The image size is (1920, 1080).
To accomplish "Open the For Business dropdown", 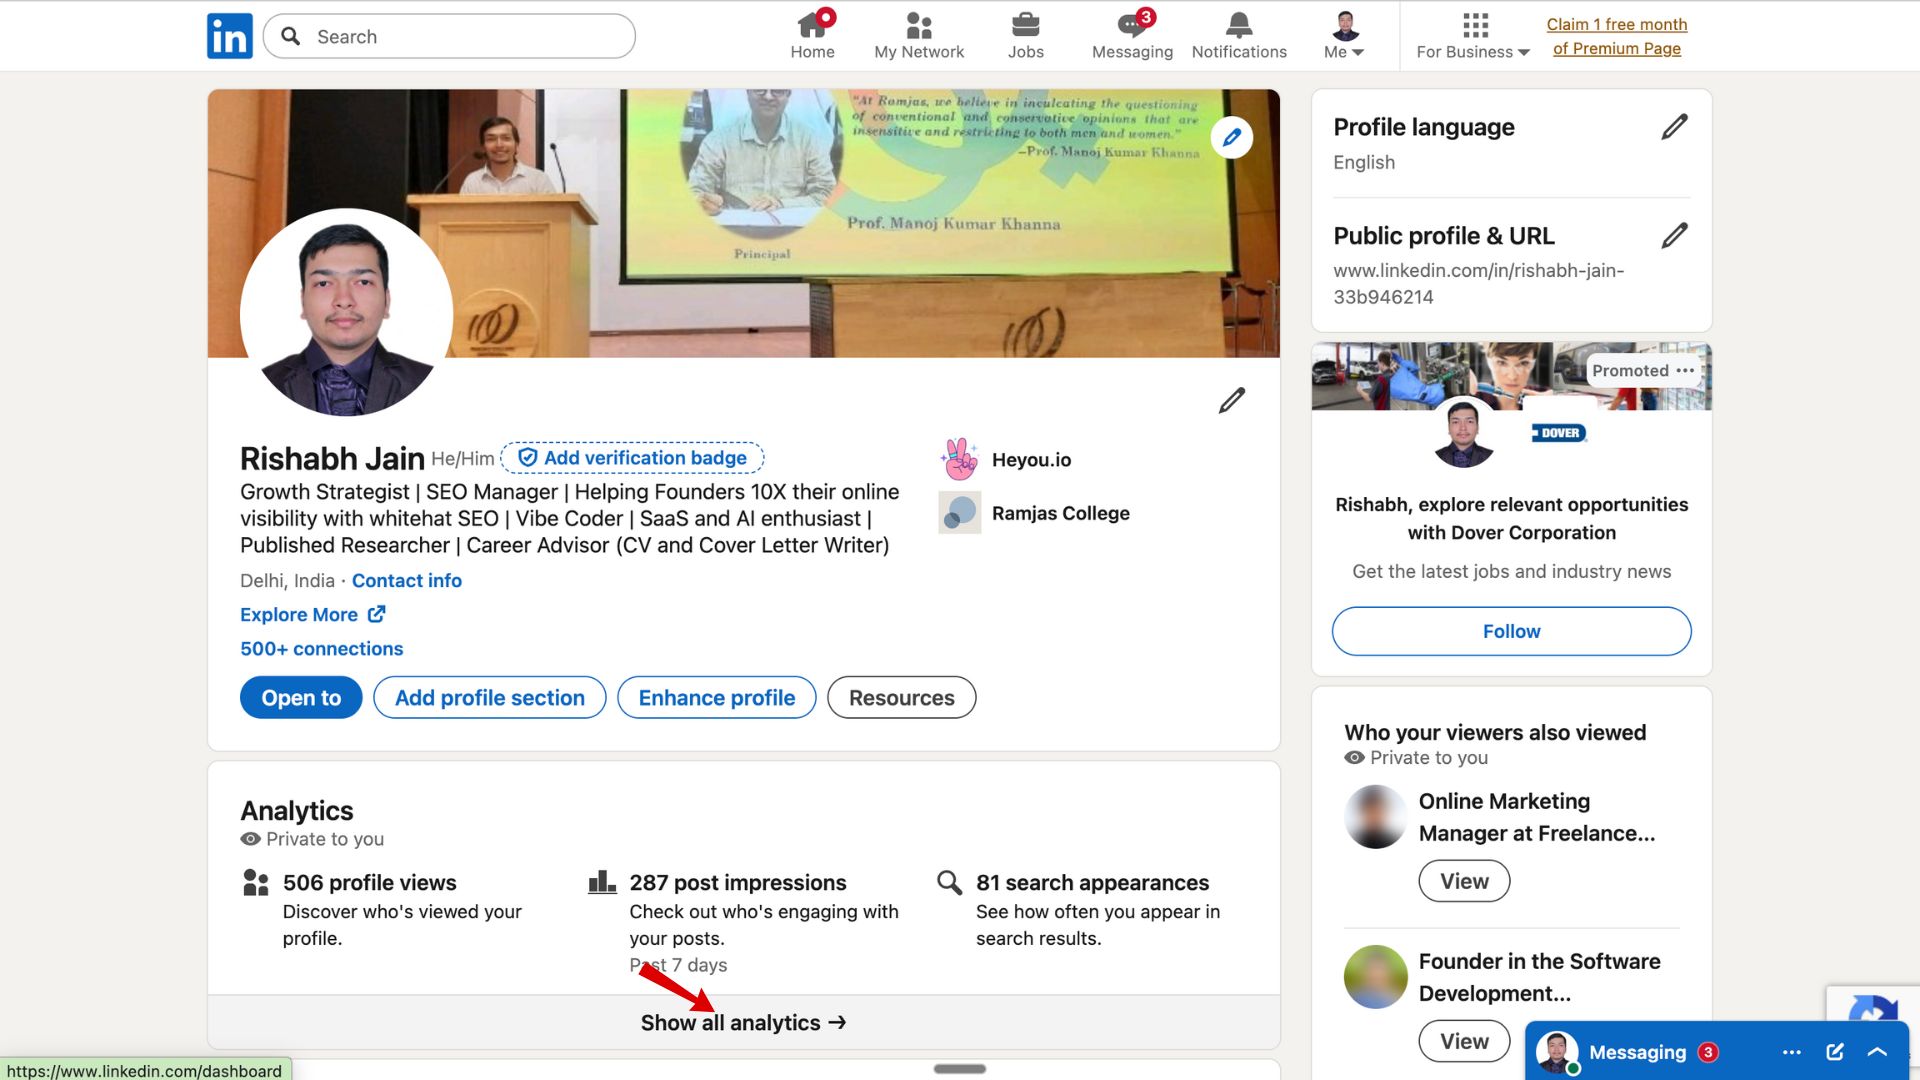I will pos(1472,37).
